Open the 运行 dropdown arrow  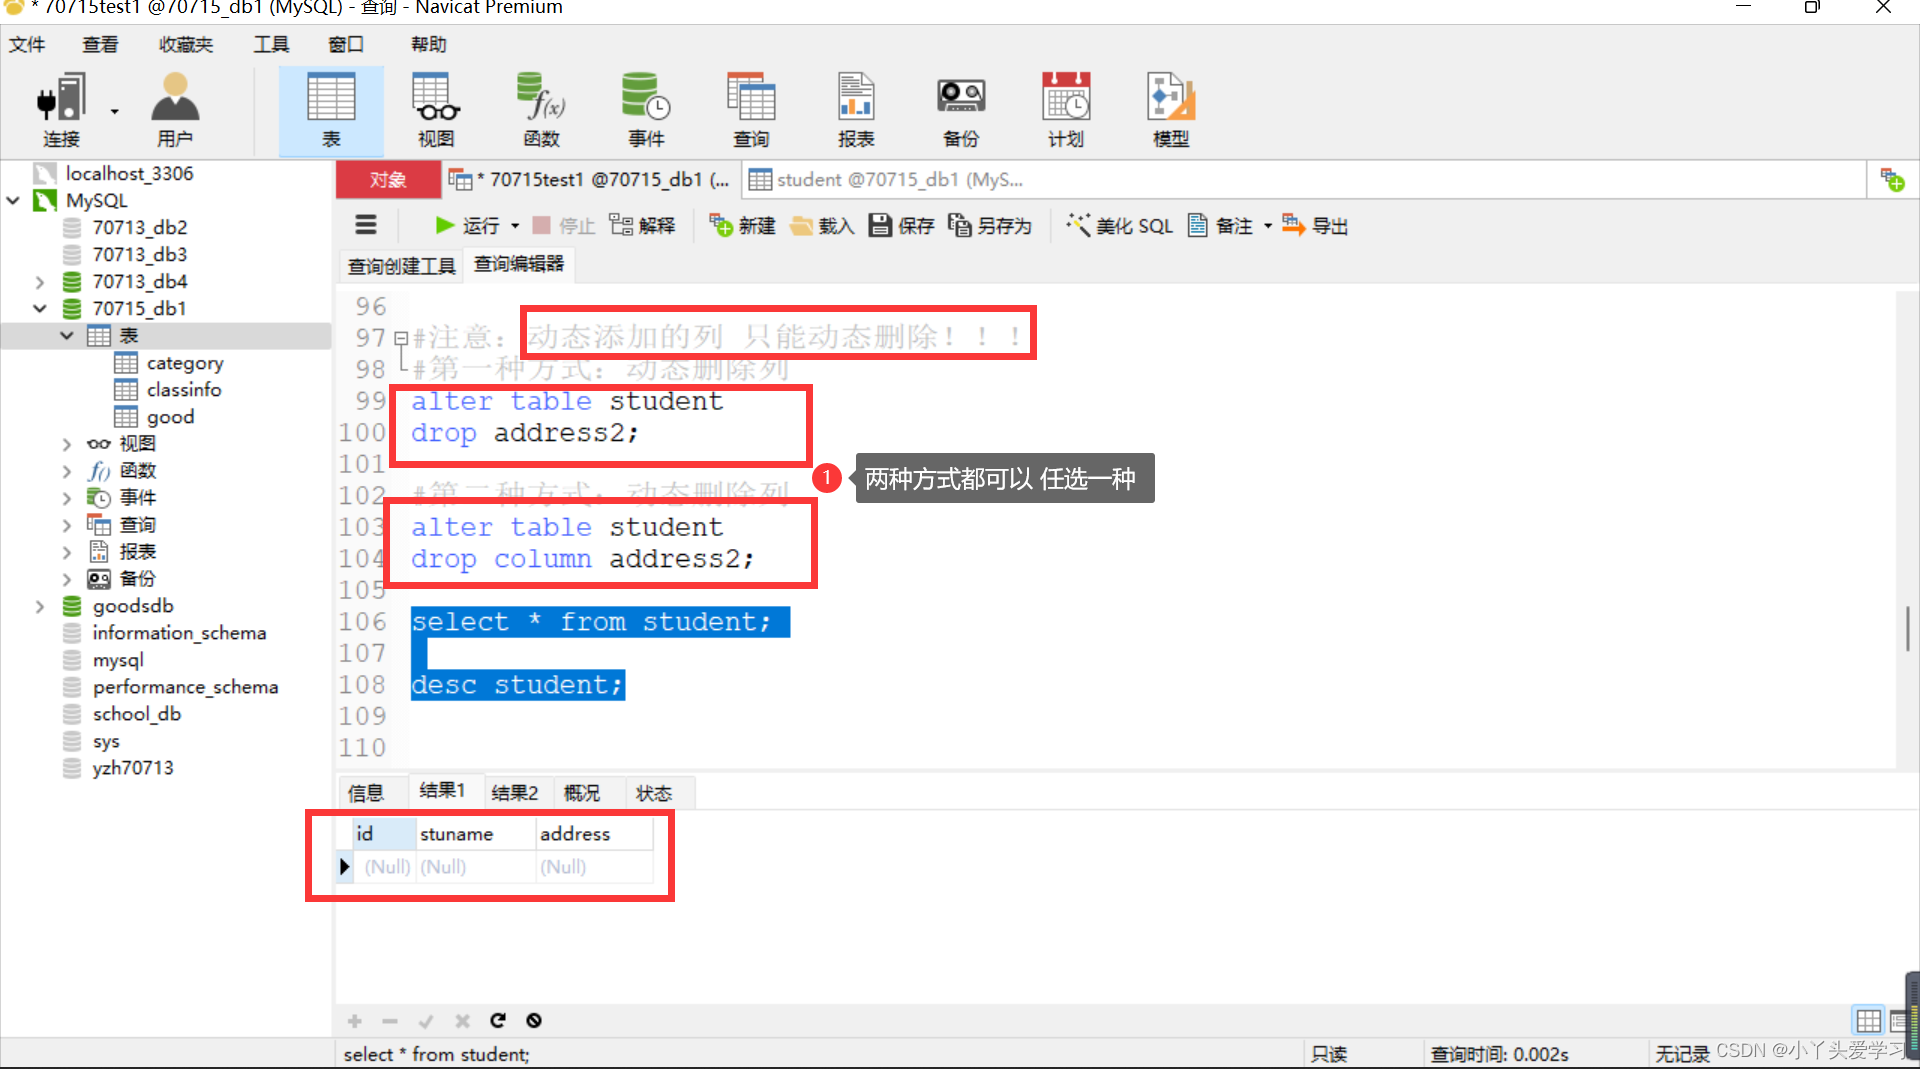(515, 226)
